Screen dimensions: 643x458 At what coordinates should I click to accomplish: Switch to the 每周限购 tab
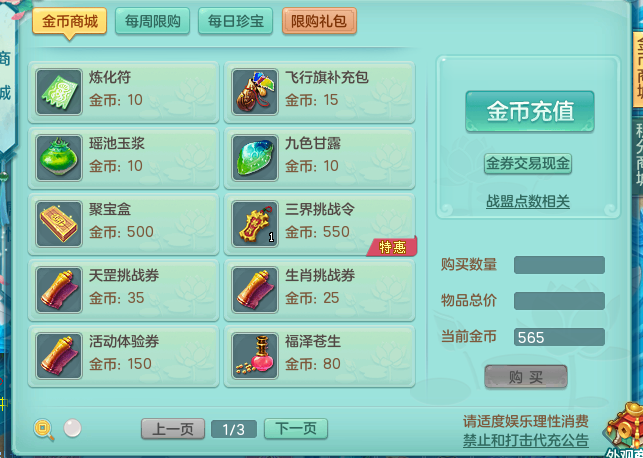click(153, 21)
